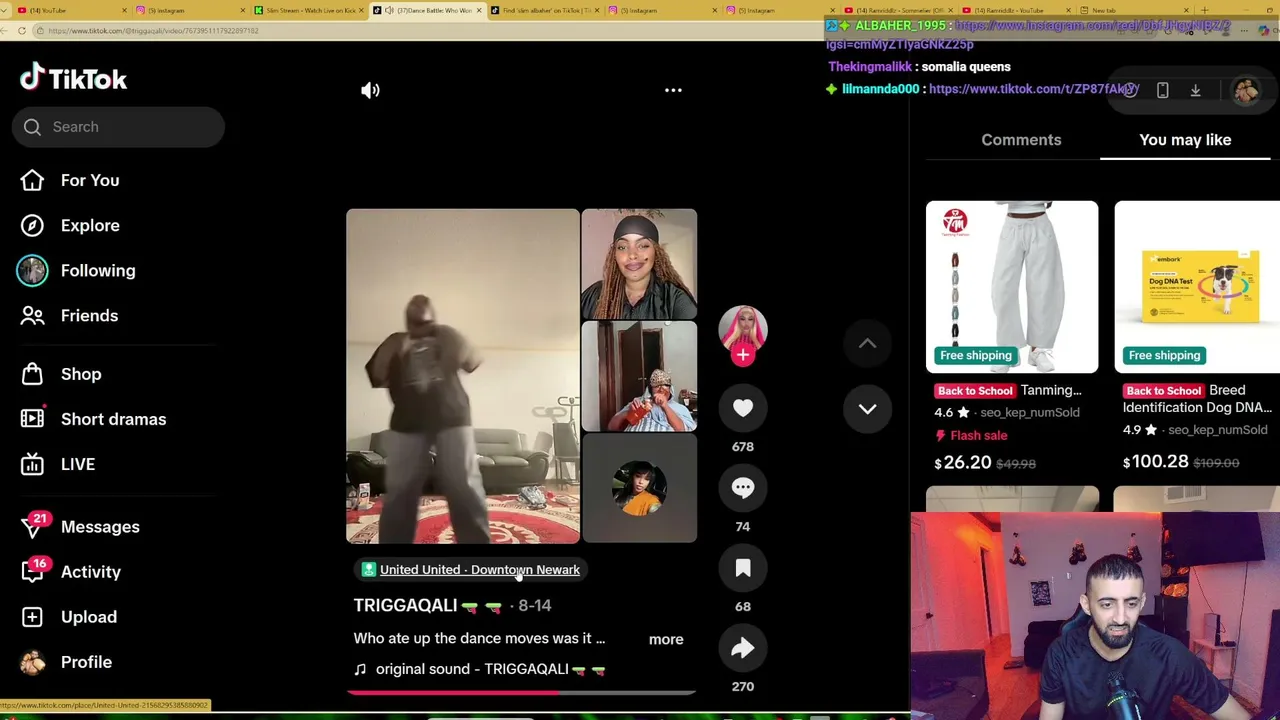Open Profile from the sidebar avatar

tap(32, 662)
